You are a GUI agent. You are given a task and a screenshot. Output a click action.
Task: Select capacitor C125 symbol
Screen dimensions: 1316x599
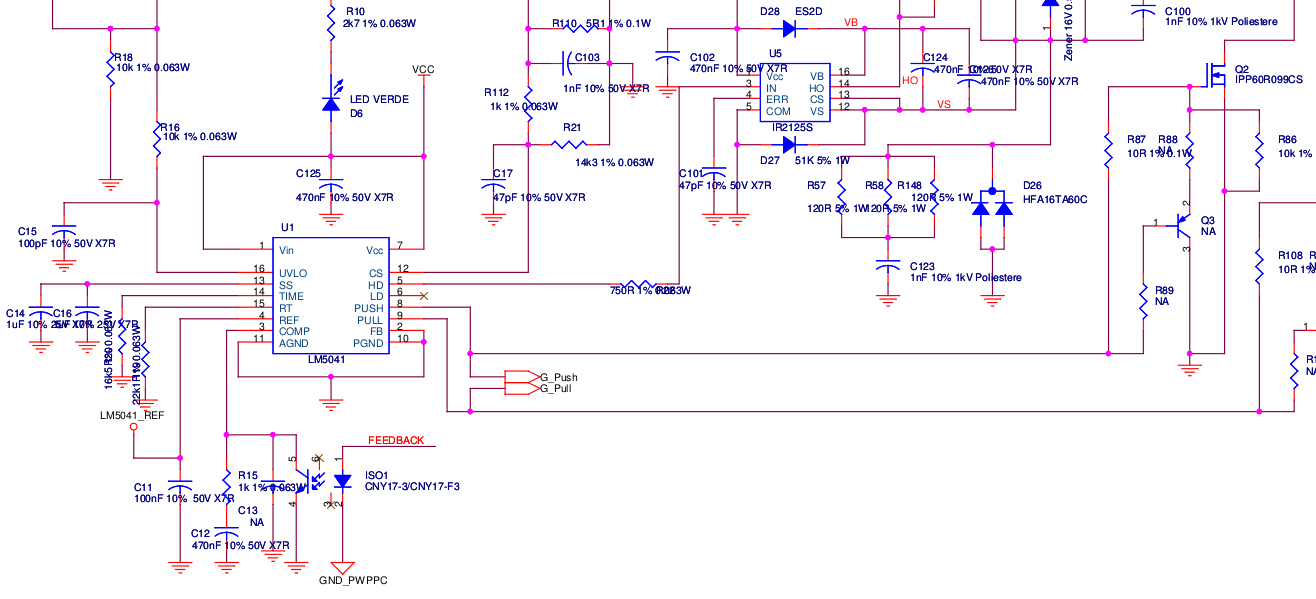tap(332, 182)
